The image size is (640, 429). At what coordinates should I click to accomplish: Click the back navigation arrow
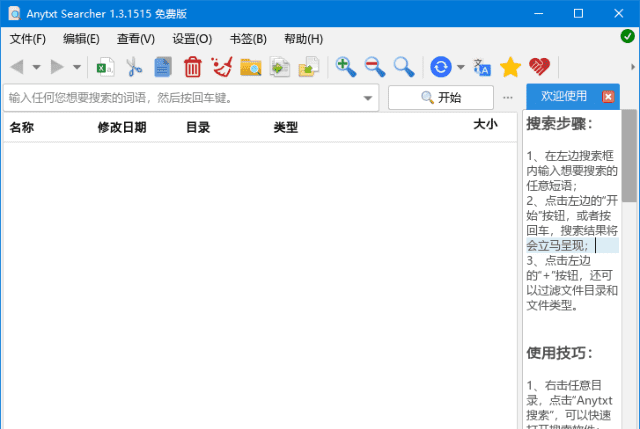click(17, 67)
